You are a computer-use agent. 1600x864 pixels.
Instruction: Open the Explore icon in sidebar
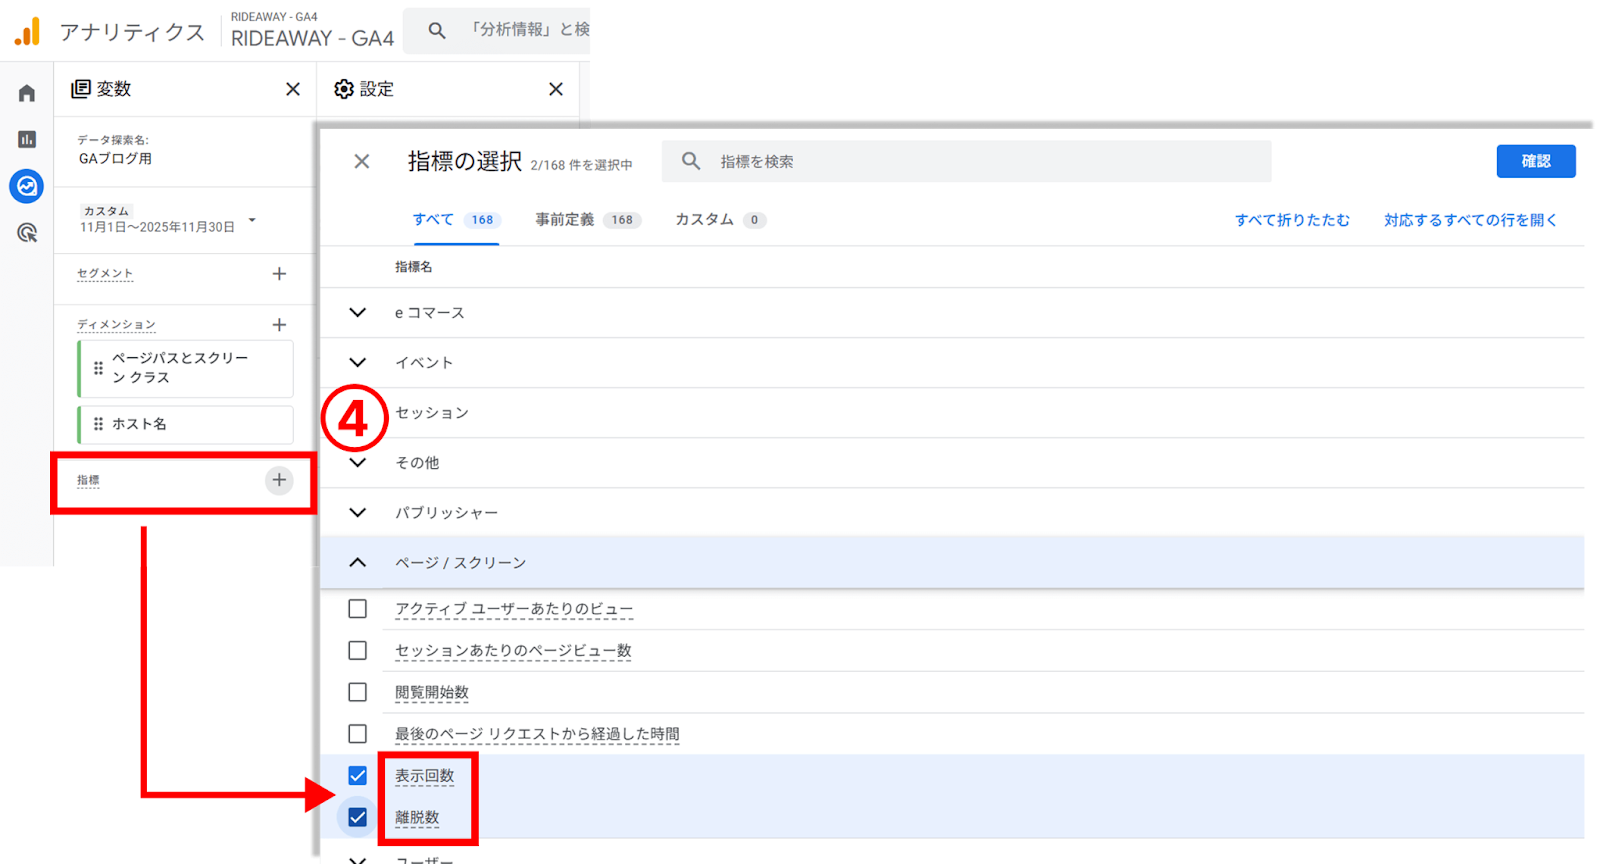click(x=27, y=186)
